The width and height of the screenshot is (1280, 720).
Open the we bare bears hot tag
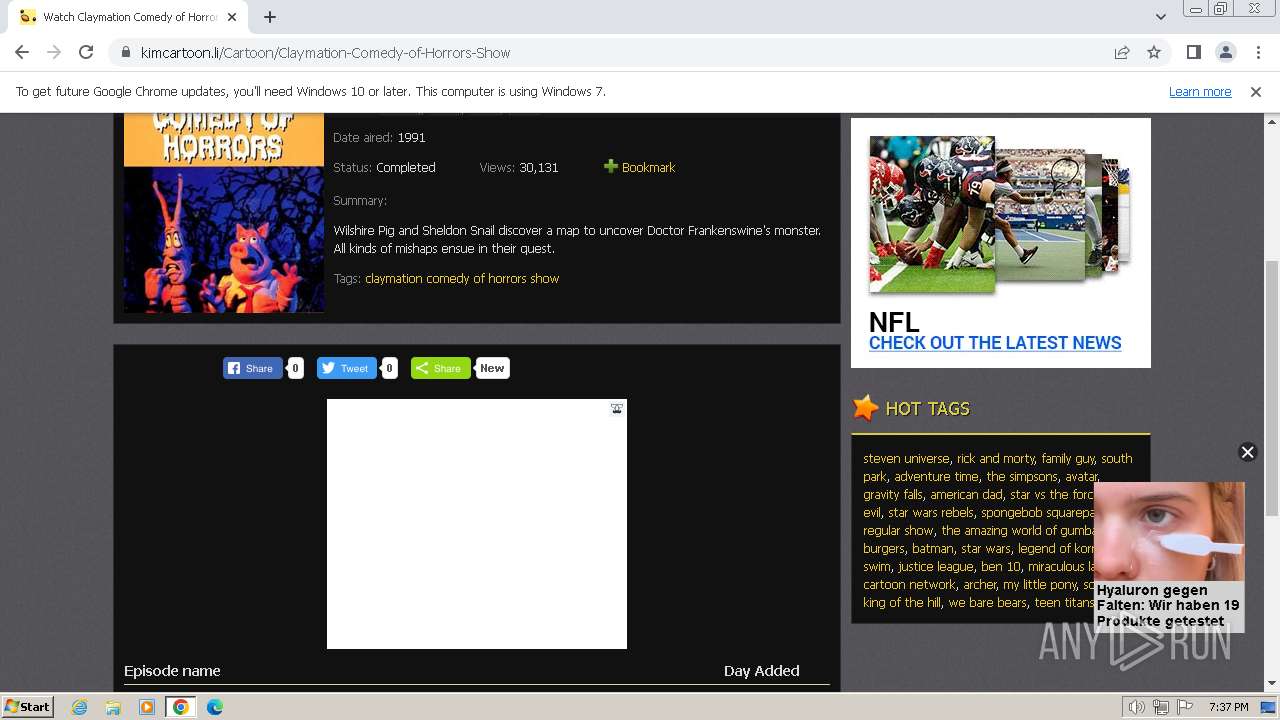coord(988,602)
